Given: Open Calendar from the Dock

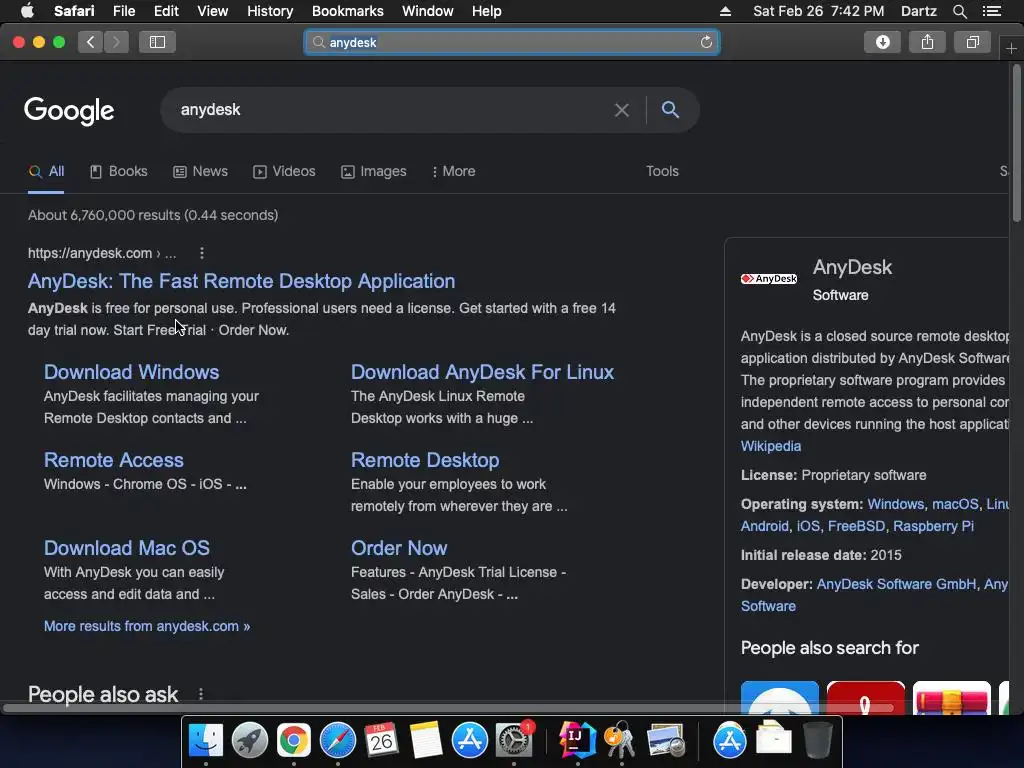Looking at the screenshot, I should (x=381, y=741).
